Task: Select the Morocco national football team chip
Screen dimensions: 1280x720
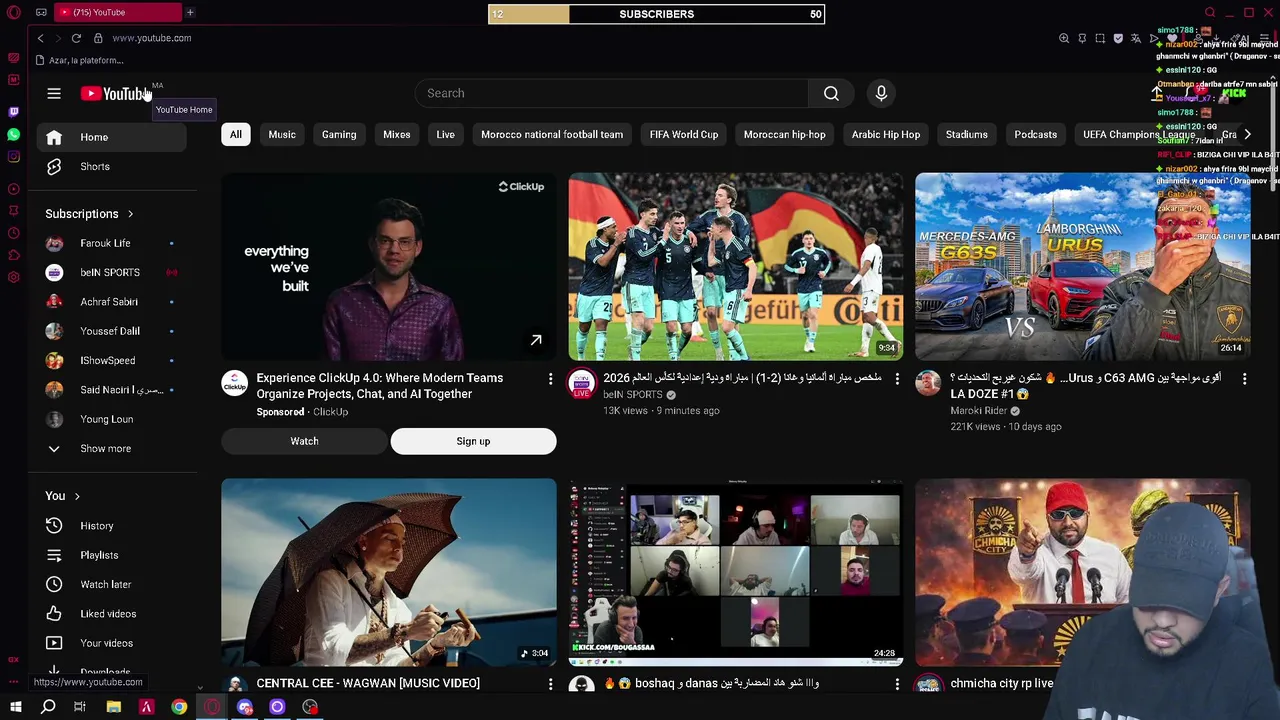Action: pos(552,134)
